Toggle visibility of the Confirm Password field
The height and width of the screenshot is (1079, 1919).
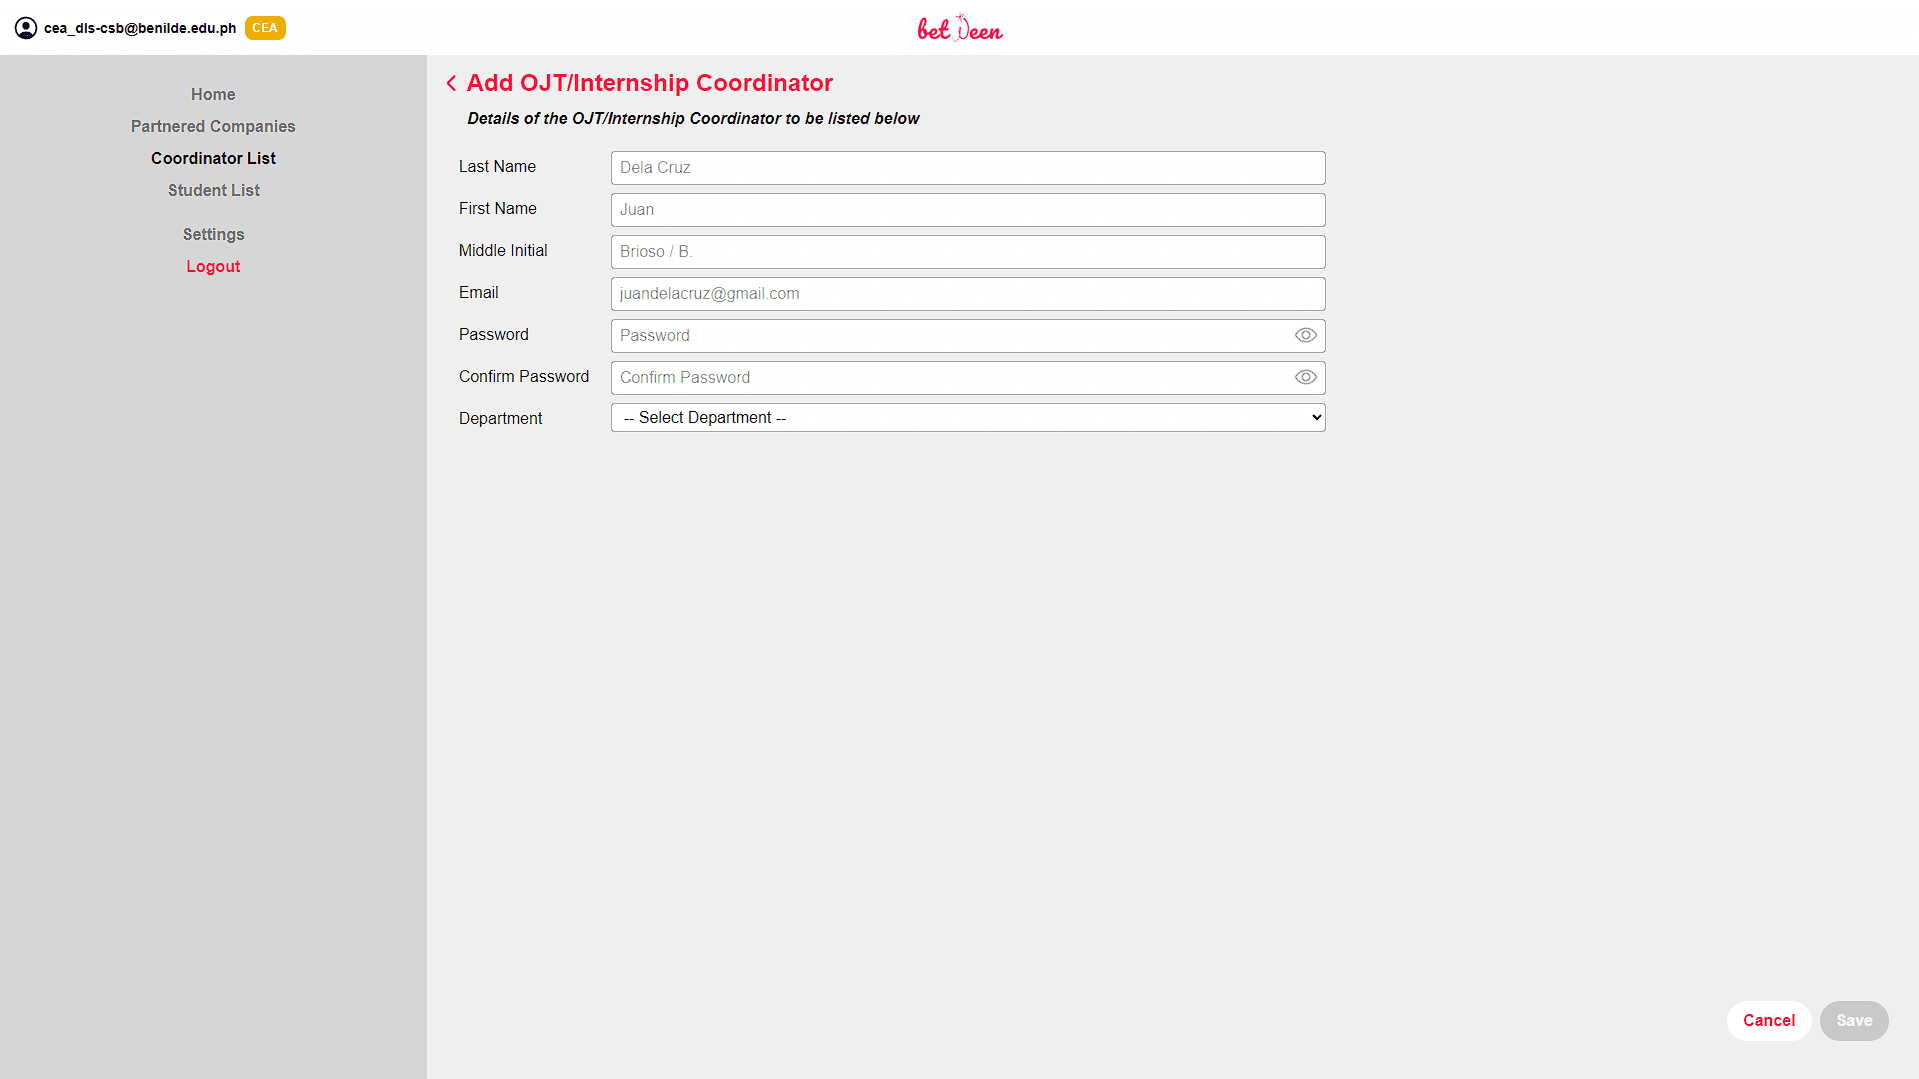1305,378
